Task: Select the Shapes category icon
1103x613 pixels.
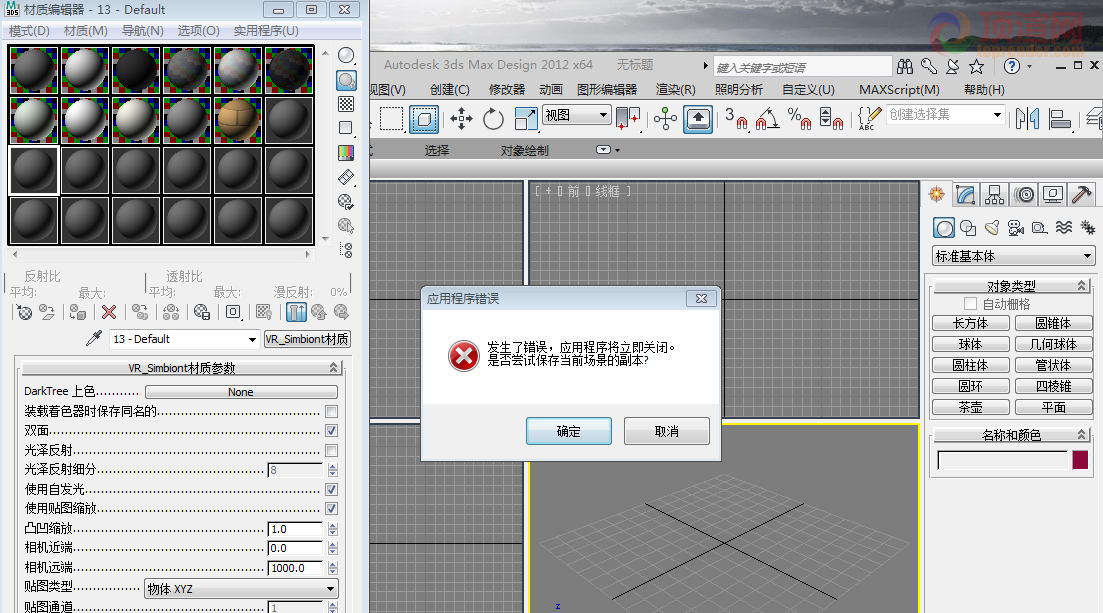Action: tap(968, 228)
